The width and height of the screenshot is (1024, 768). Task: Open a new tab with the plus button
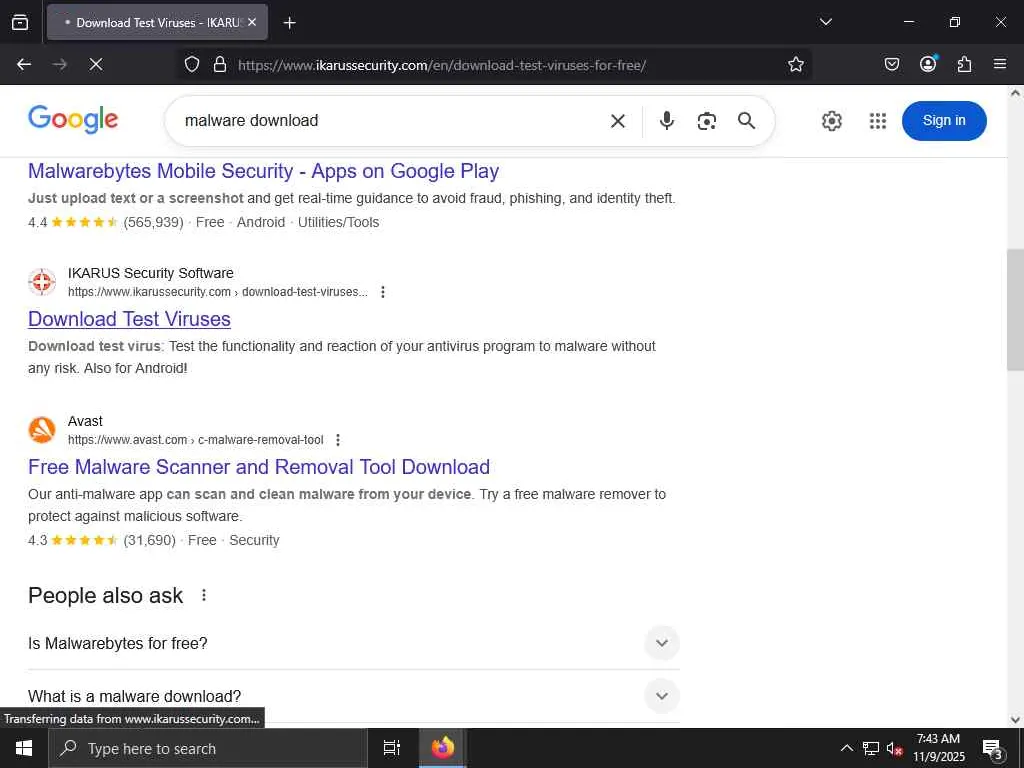click(x=289, y=23)
